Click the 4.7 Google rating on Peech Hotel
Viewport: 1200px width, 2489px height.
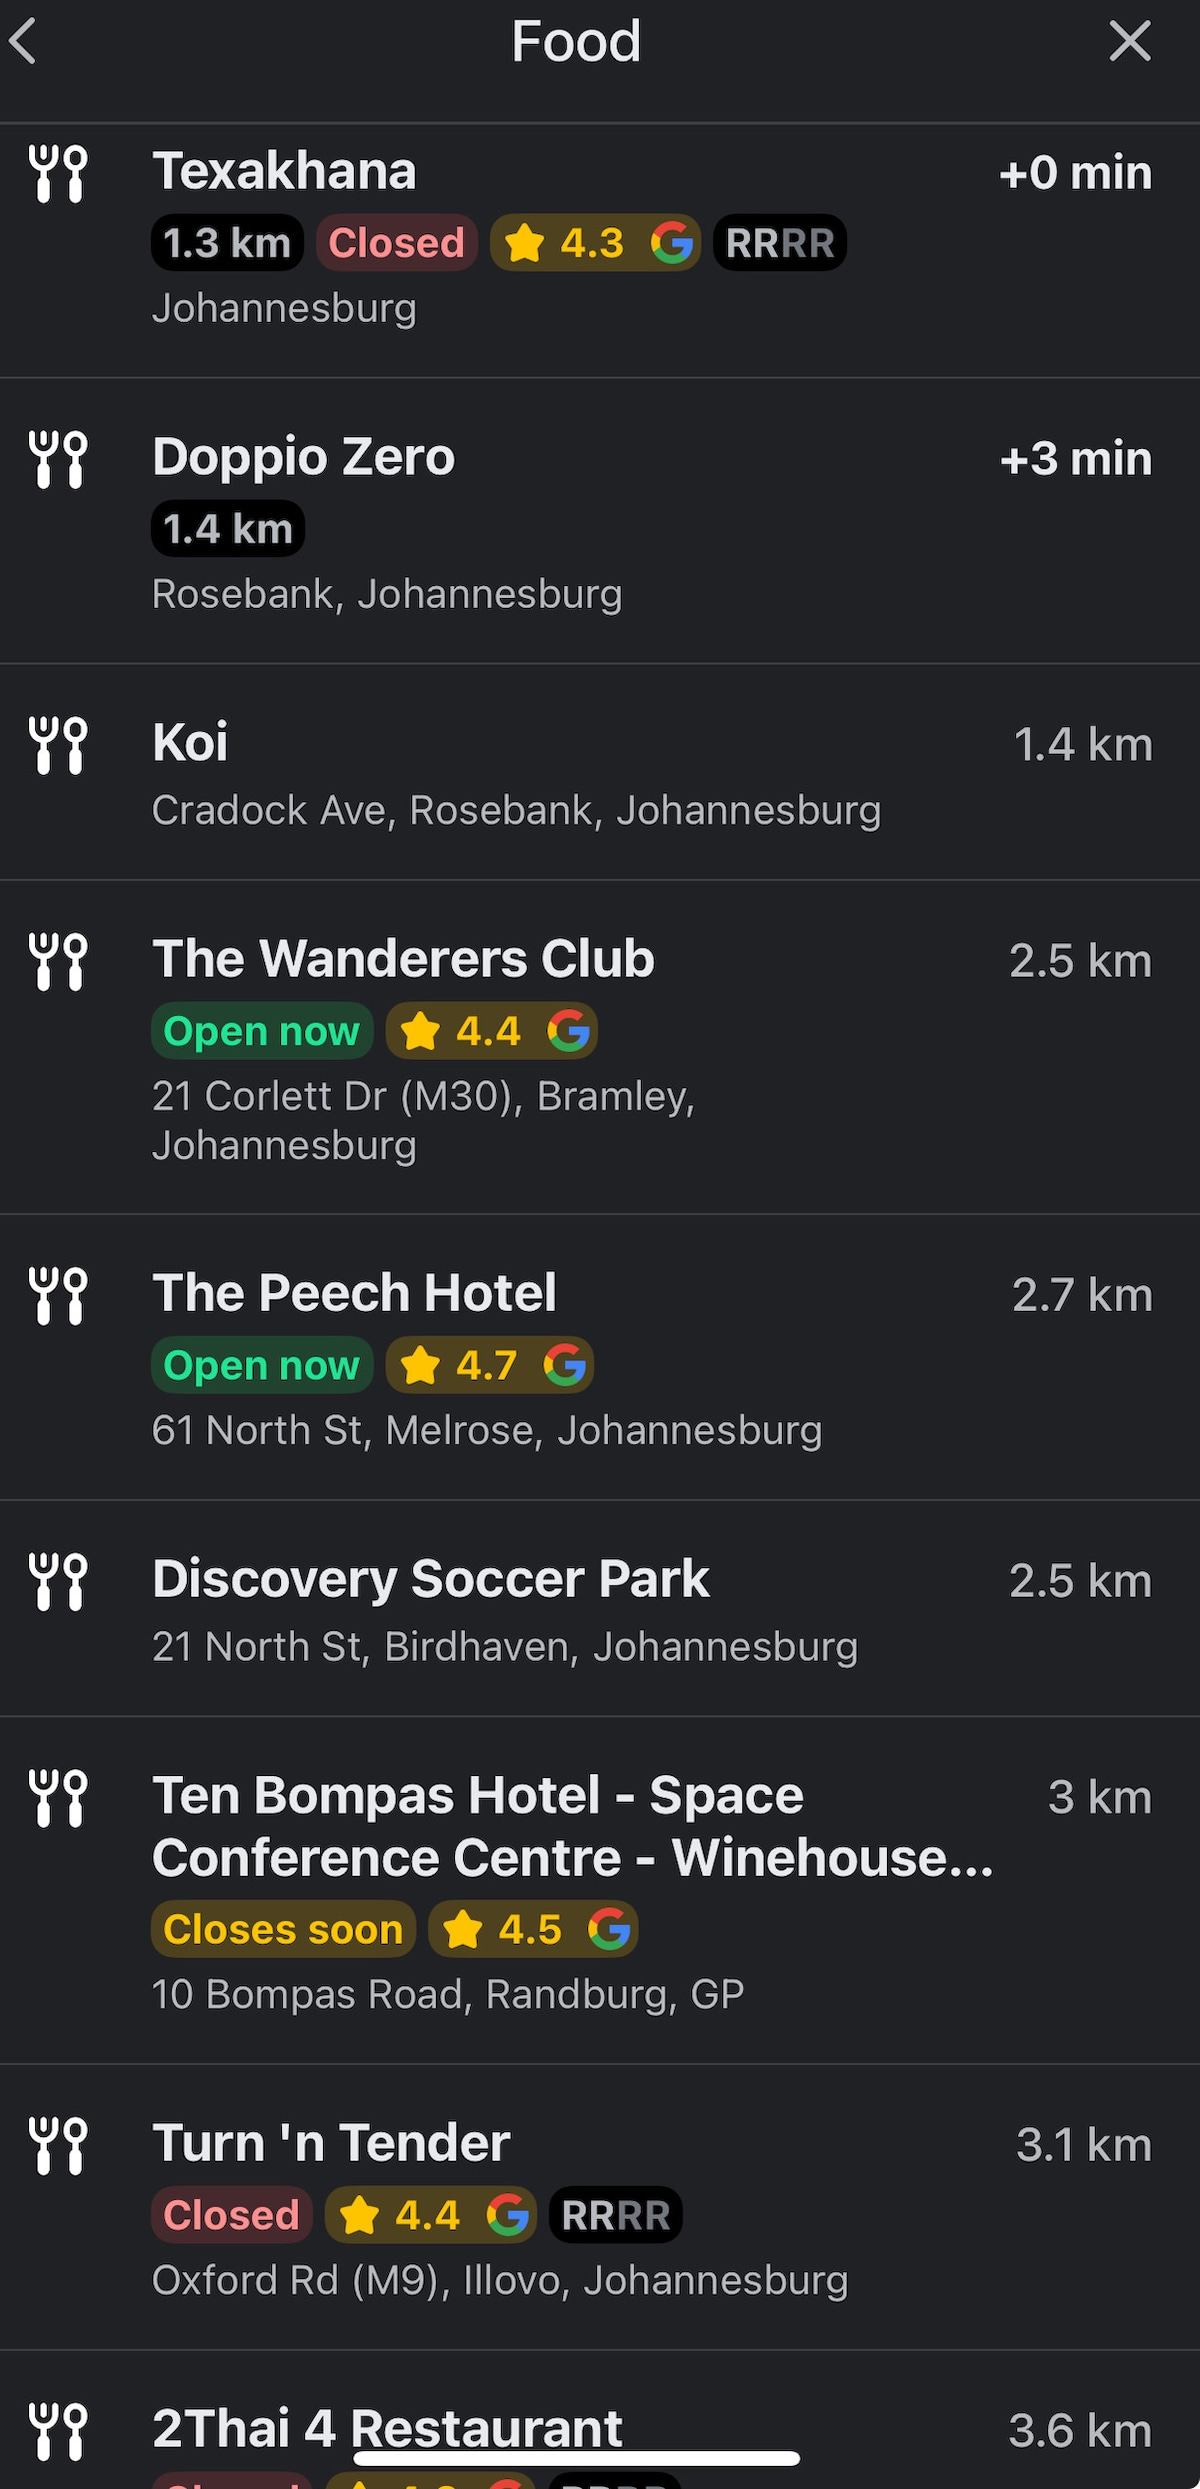point(490,1365)
